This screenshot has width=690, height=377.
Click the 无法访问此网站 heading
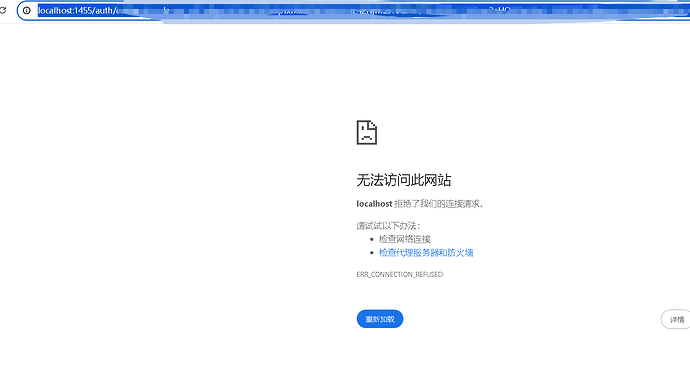(404, 180)
